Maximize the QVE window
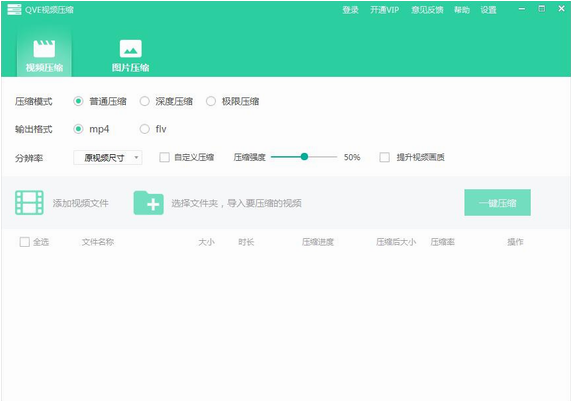Image resolution: width=572 pixels, height=401 pixels. point(542,9)
